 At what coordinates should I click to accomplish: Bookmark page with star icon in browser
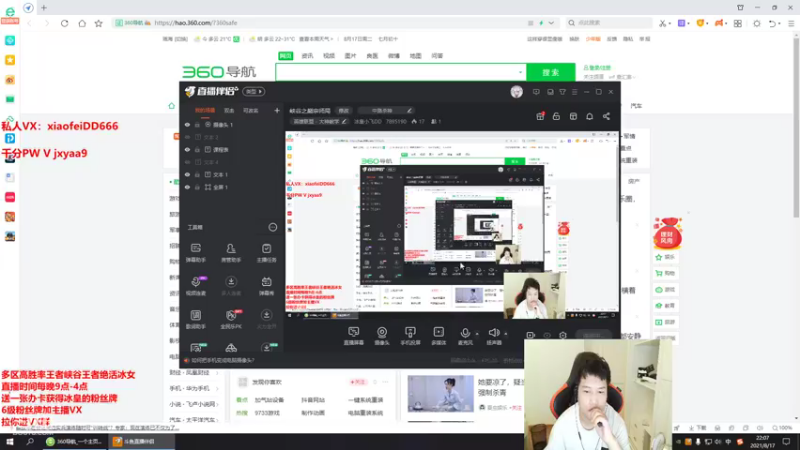(98, 23)
